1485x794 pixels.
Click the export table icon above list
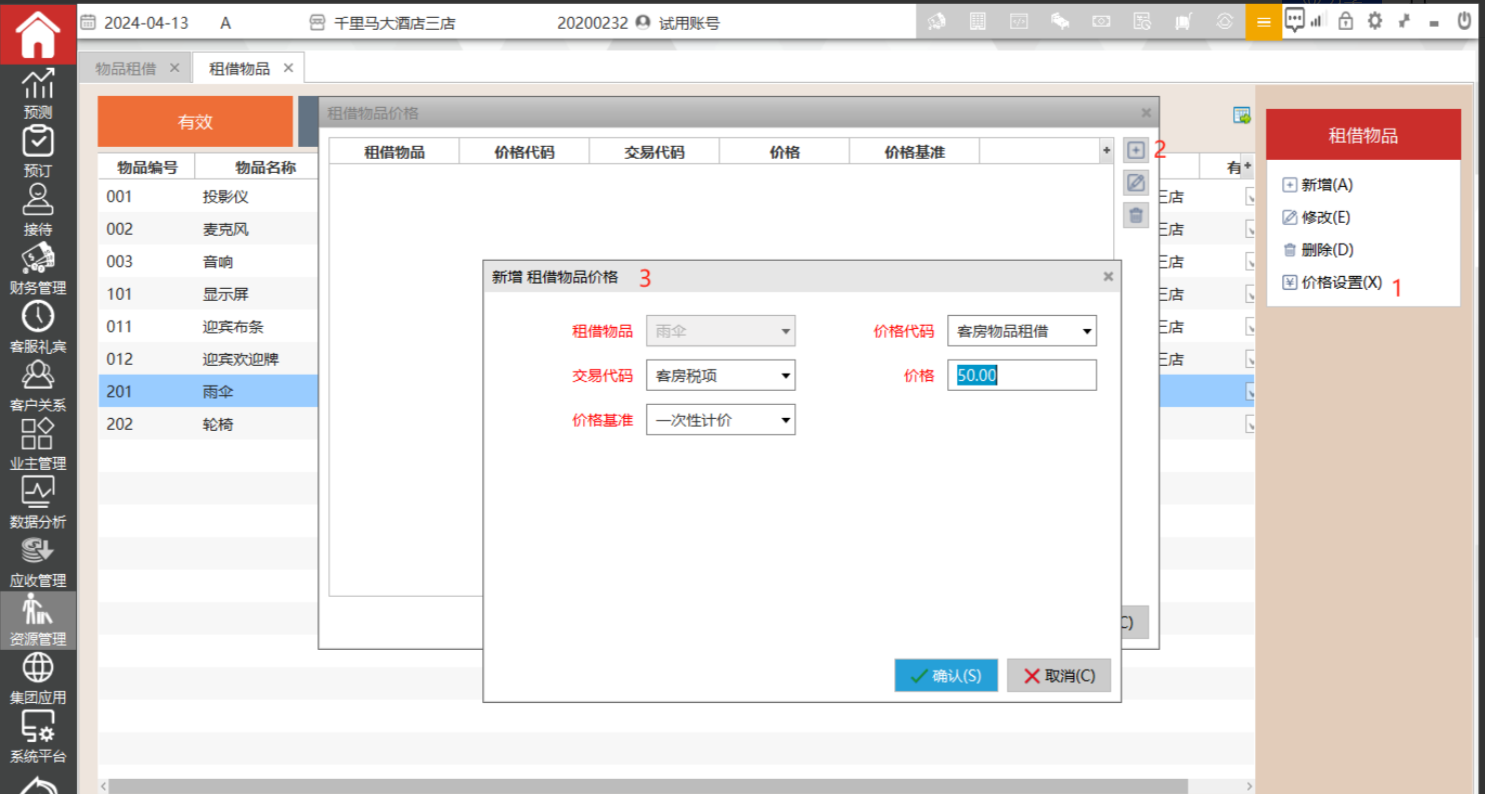pos(1242,116)
